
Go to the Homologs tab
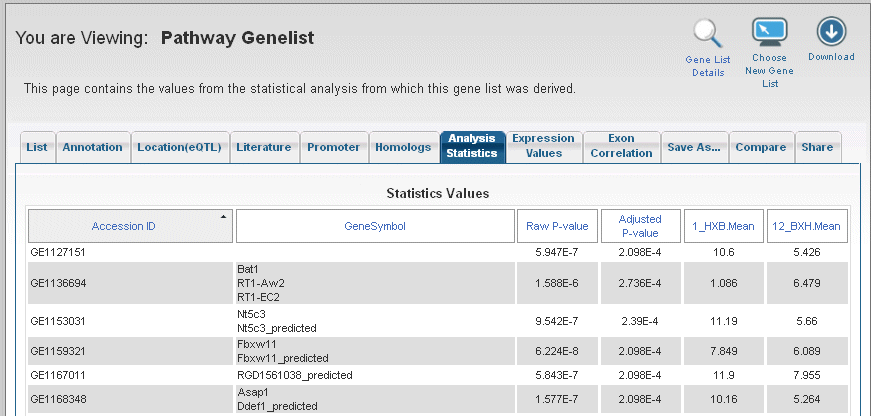(x=403, y=147)
